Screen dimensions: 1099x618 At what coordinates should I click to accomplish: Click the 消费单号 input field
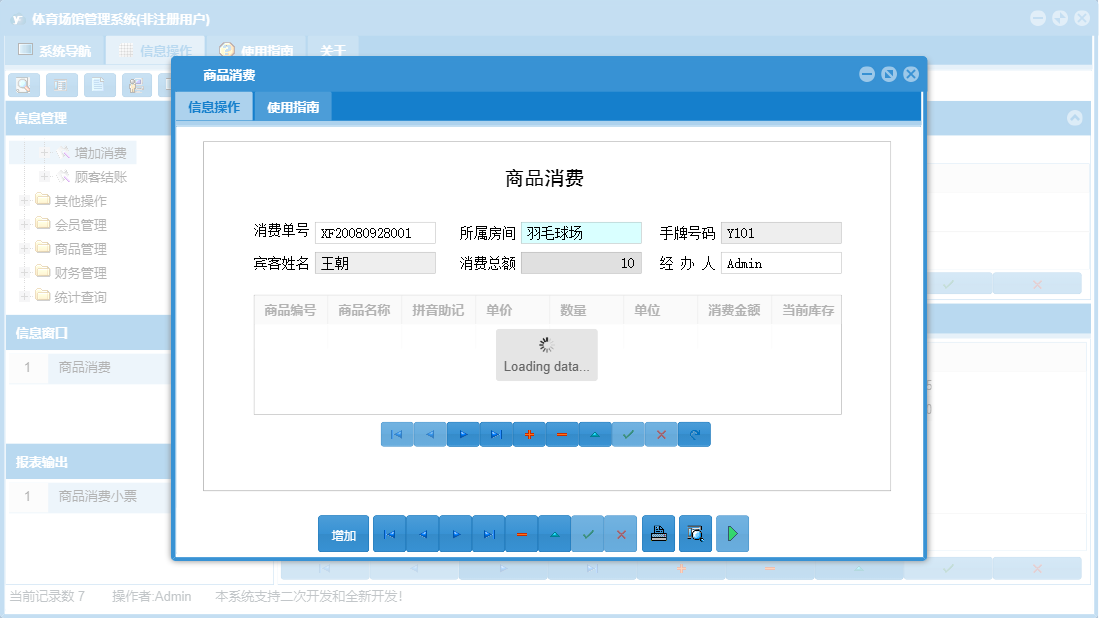[375, 232]
